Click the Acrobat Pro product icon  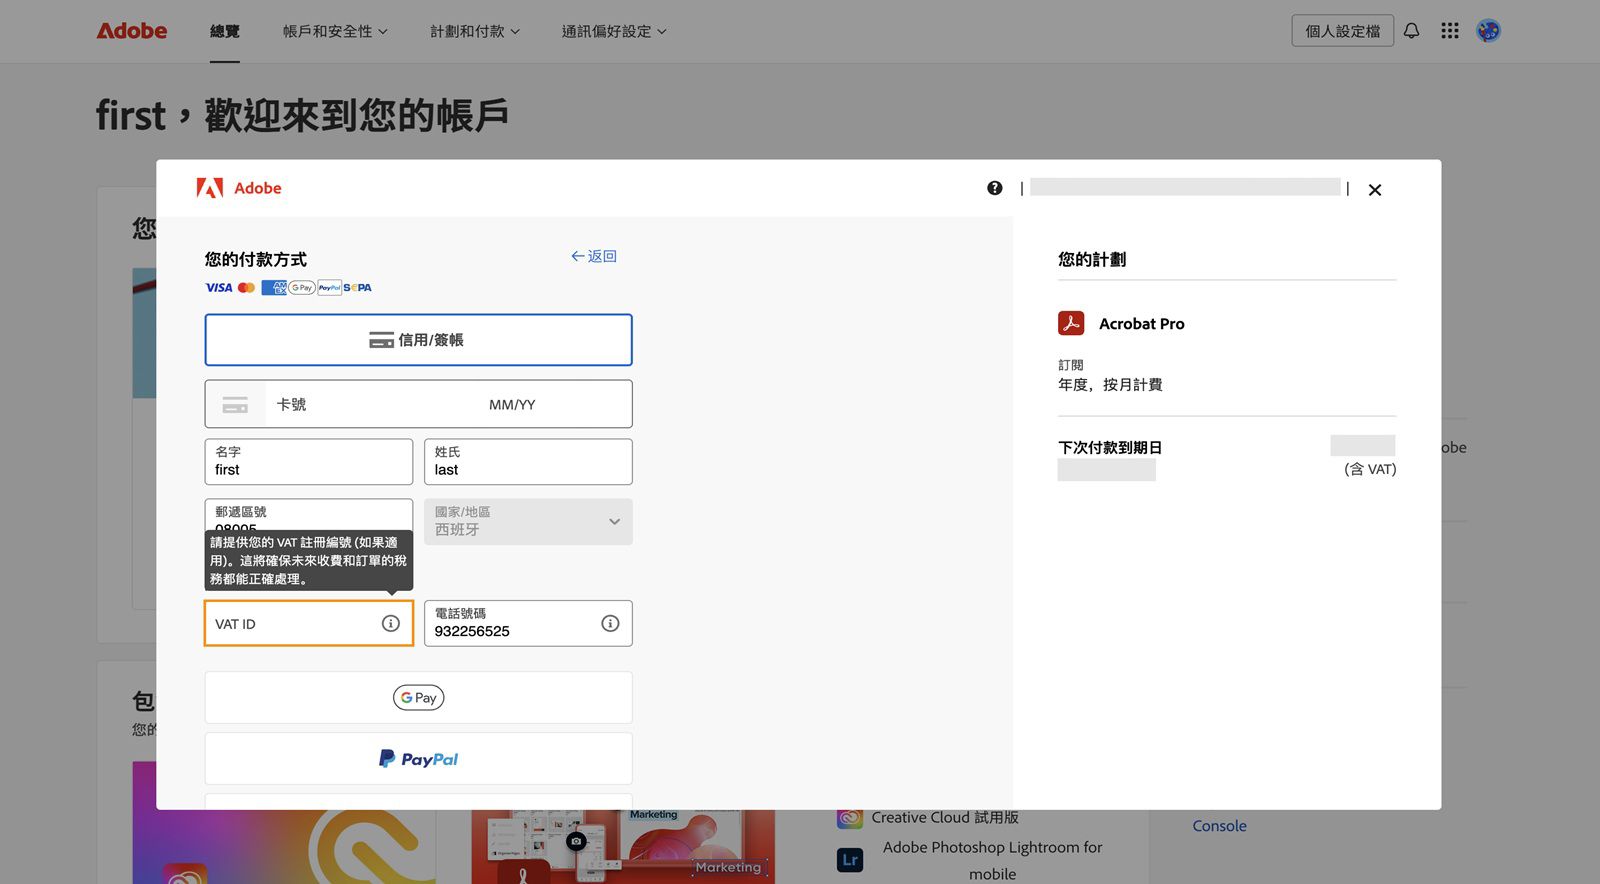[1071, 323]
